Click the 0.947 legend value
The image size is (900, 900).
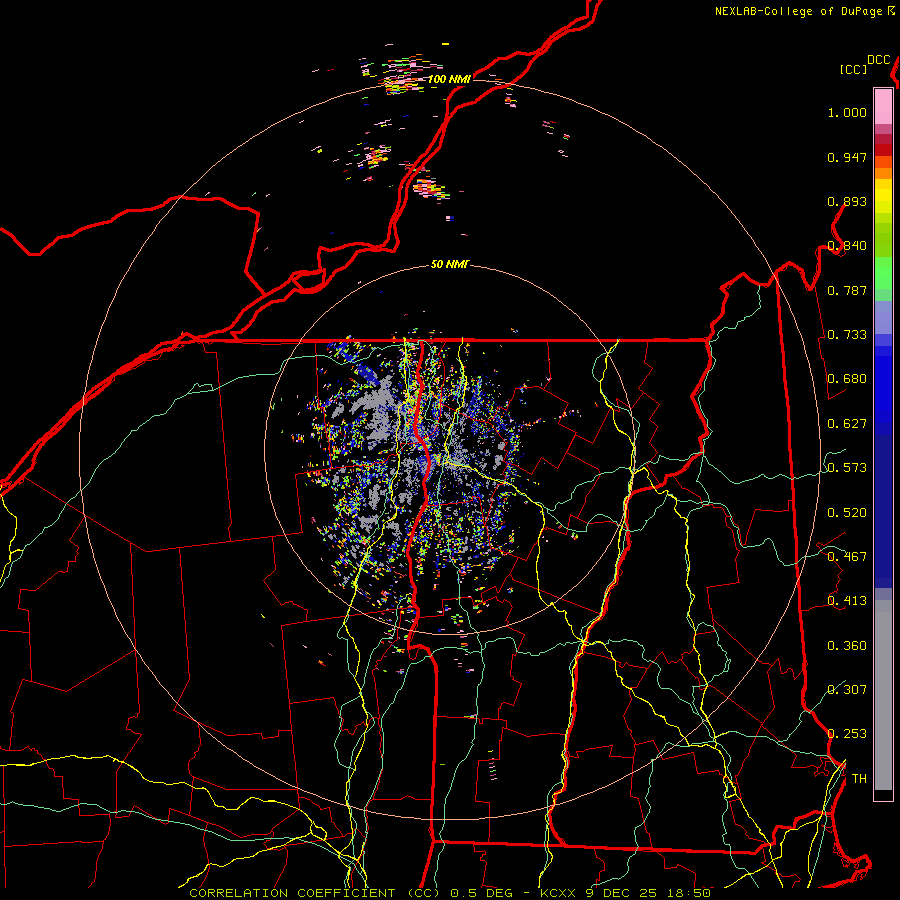click(x=847, y=157)
